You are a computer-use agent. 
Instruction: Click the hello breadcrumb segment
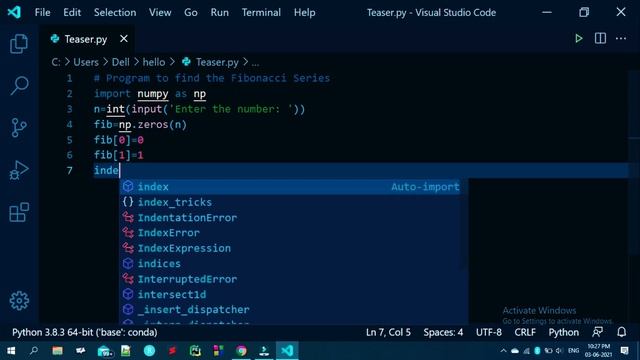coord(154,62)
